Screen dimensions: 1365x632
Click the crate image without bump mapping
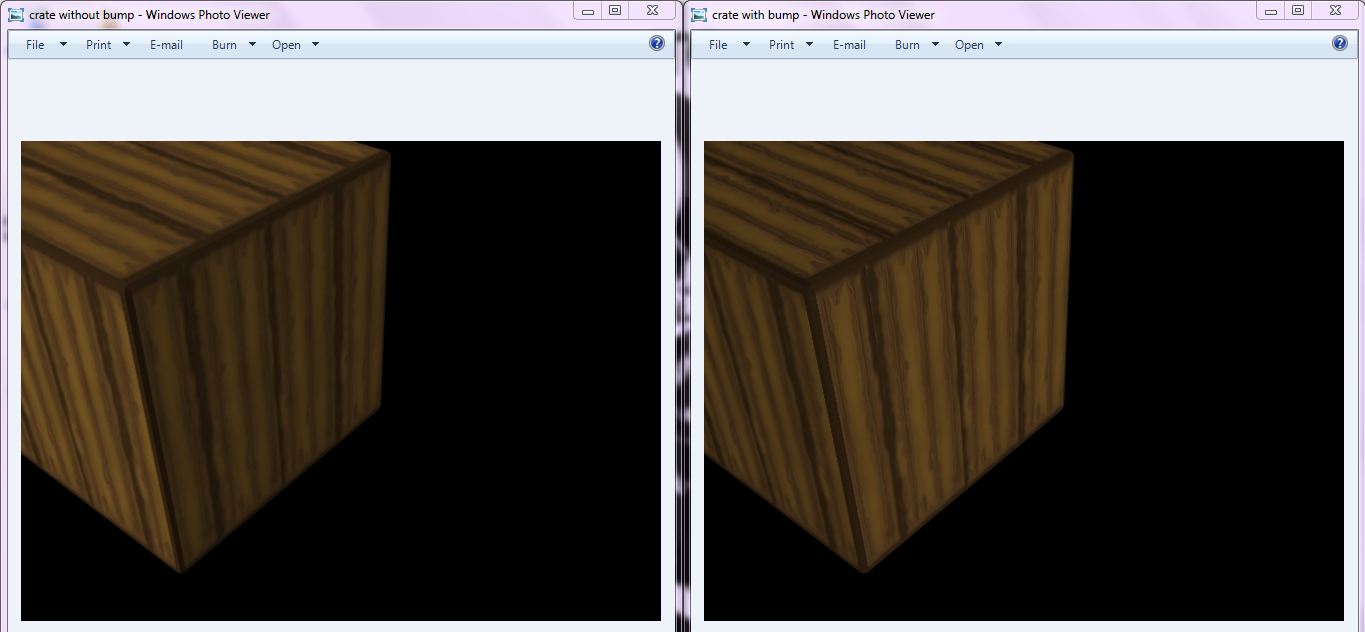click(x=341, y=381)
